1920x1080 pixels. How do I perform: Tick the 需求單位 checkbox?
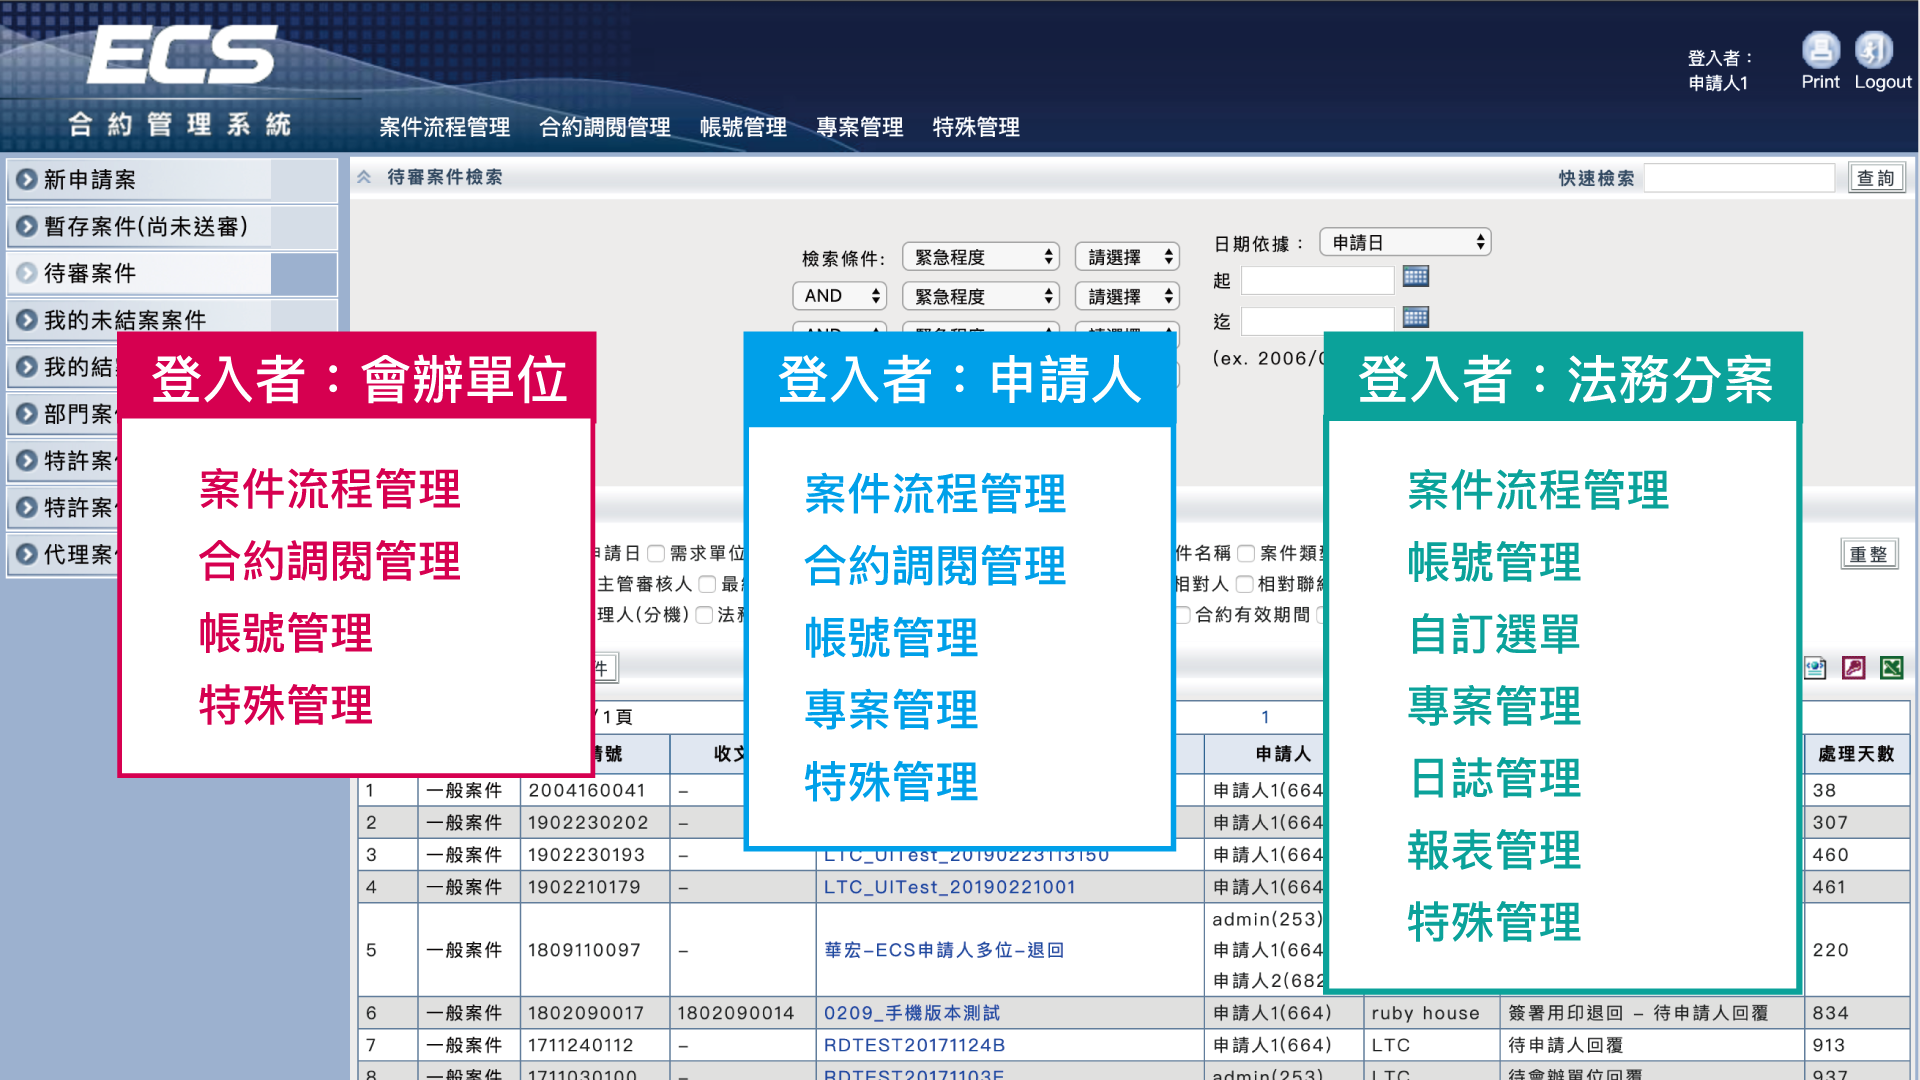(656, 554)
